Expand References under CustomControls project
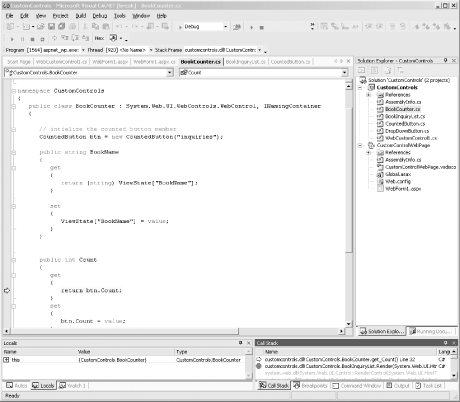Screen dimensions: 460x402 [x=369, y=95]
